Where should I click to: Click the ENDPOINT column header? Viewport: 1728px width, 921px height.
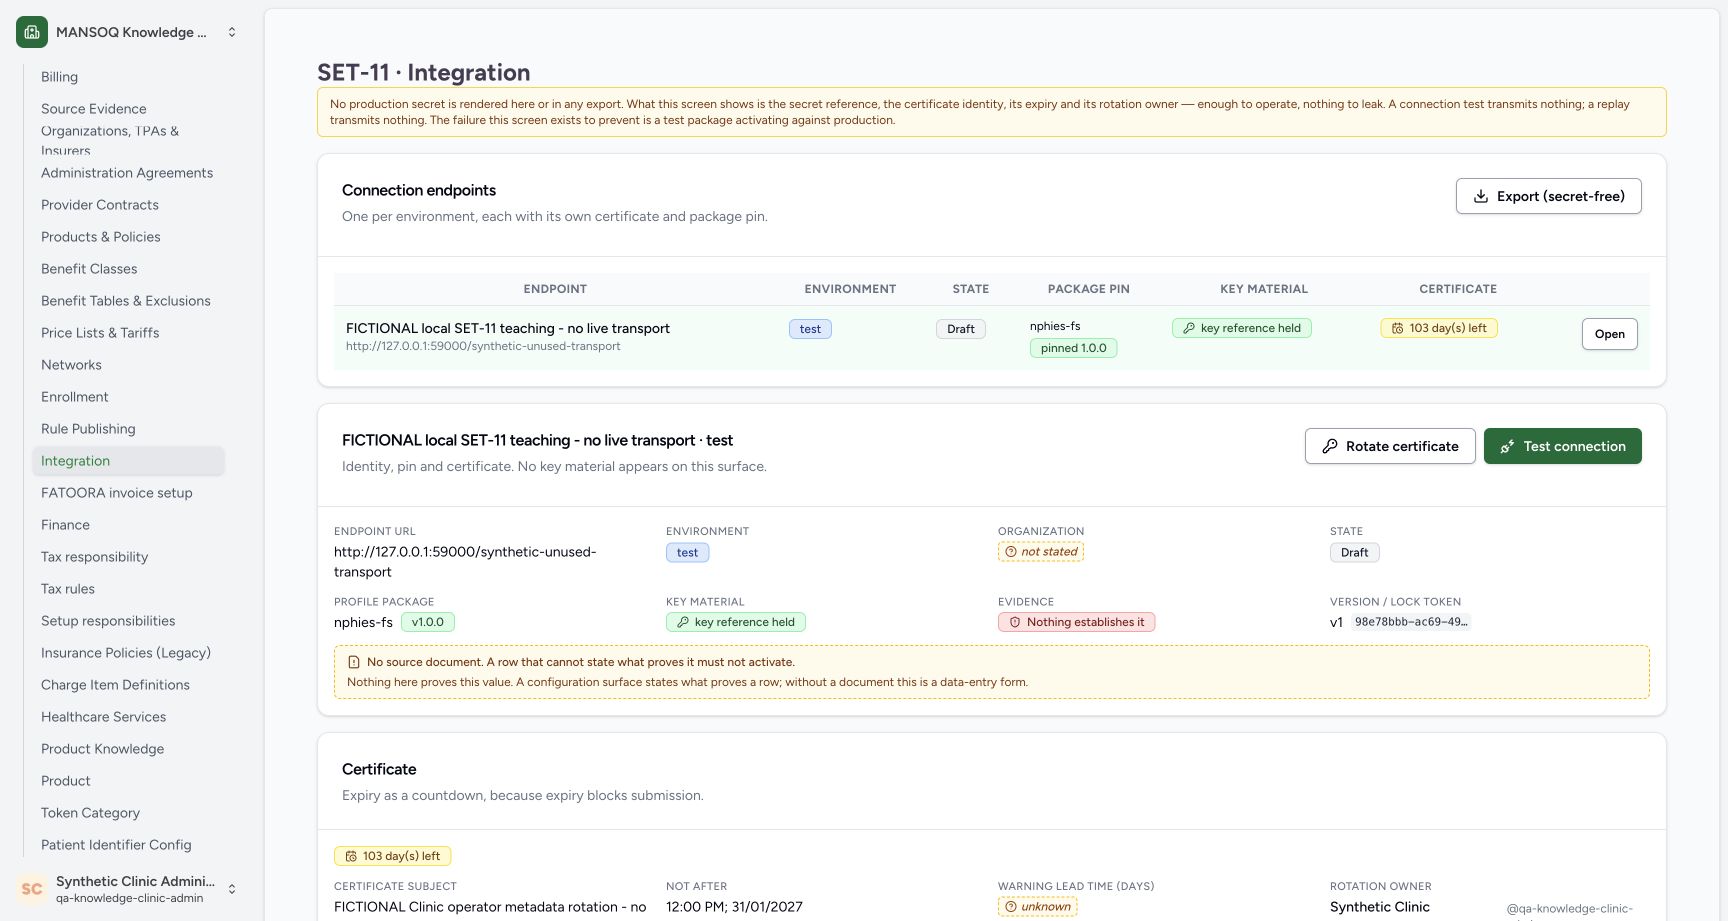pyautogui.click(x=555, y=289)
